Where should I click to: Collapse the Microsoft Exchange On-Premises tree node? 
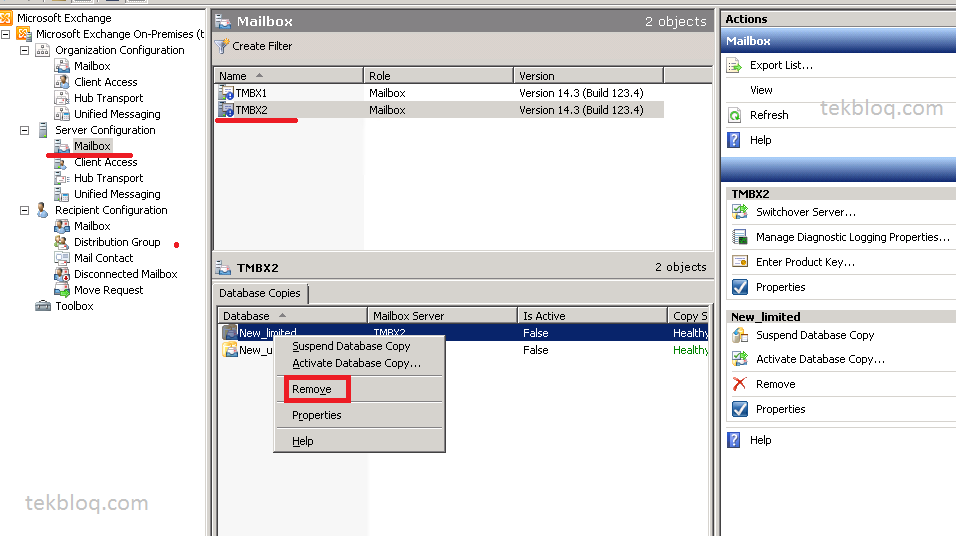coord(5,34)
